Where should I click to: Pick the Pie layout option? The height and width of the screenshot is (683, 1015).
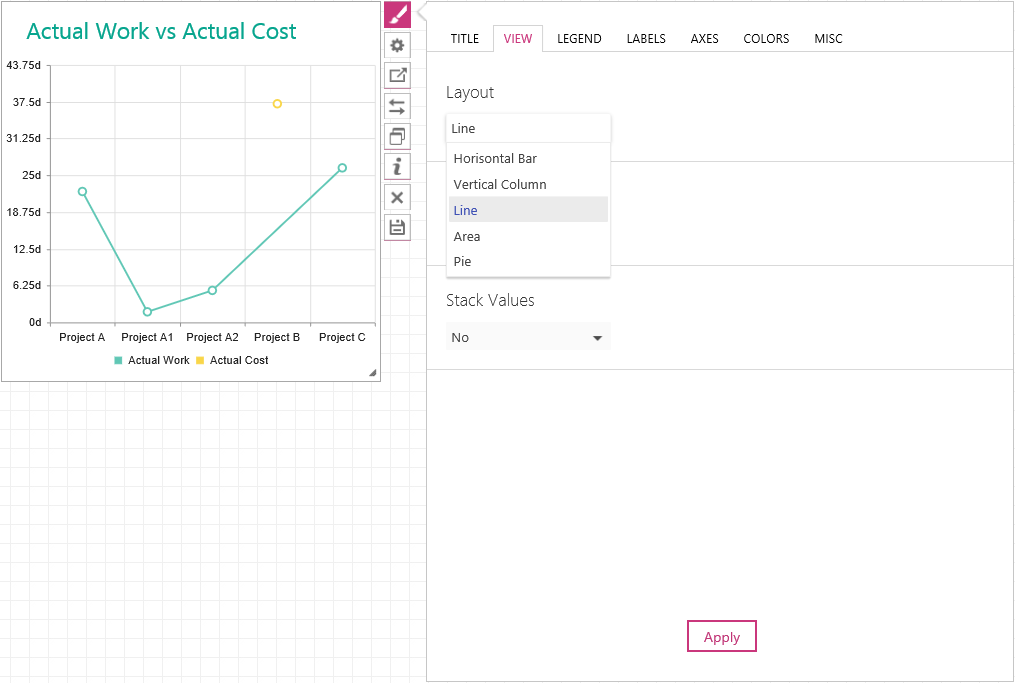coord(528,262)
